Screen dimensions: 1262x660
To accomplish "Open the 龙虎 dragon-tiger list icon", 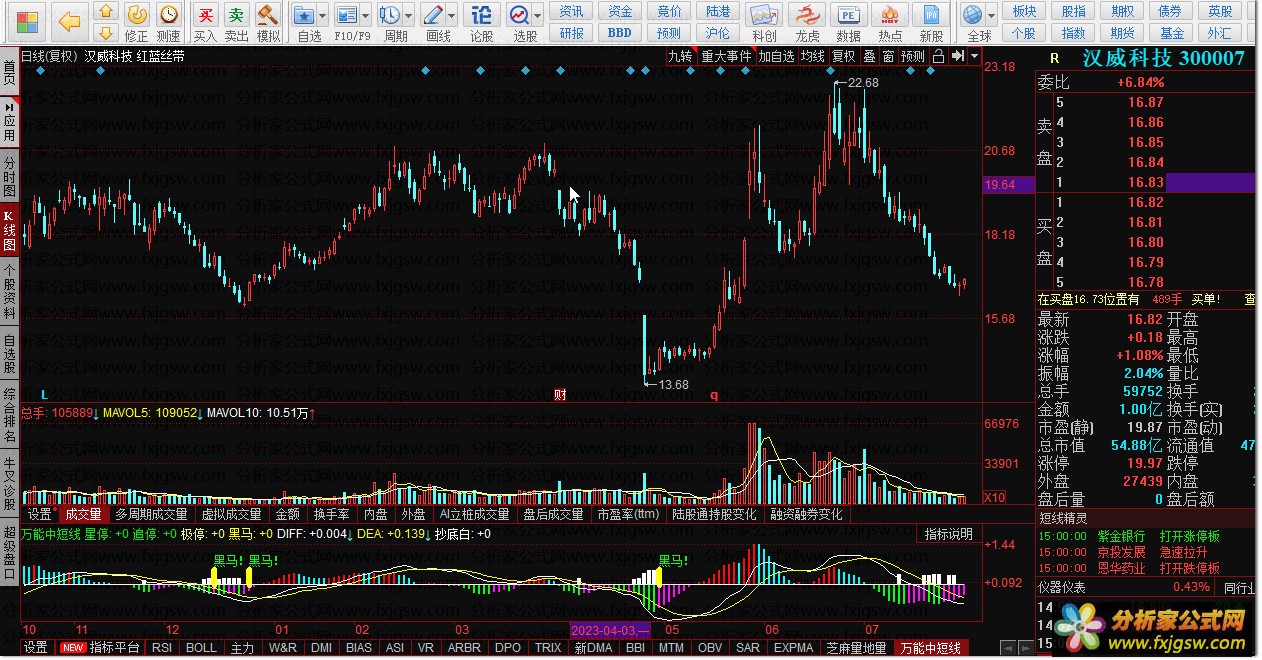I will [x=807, y=22].
